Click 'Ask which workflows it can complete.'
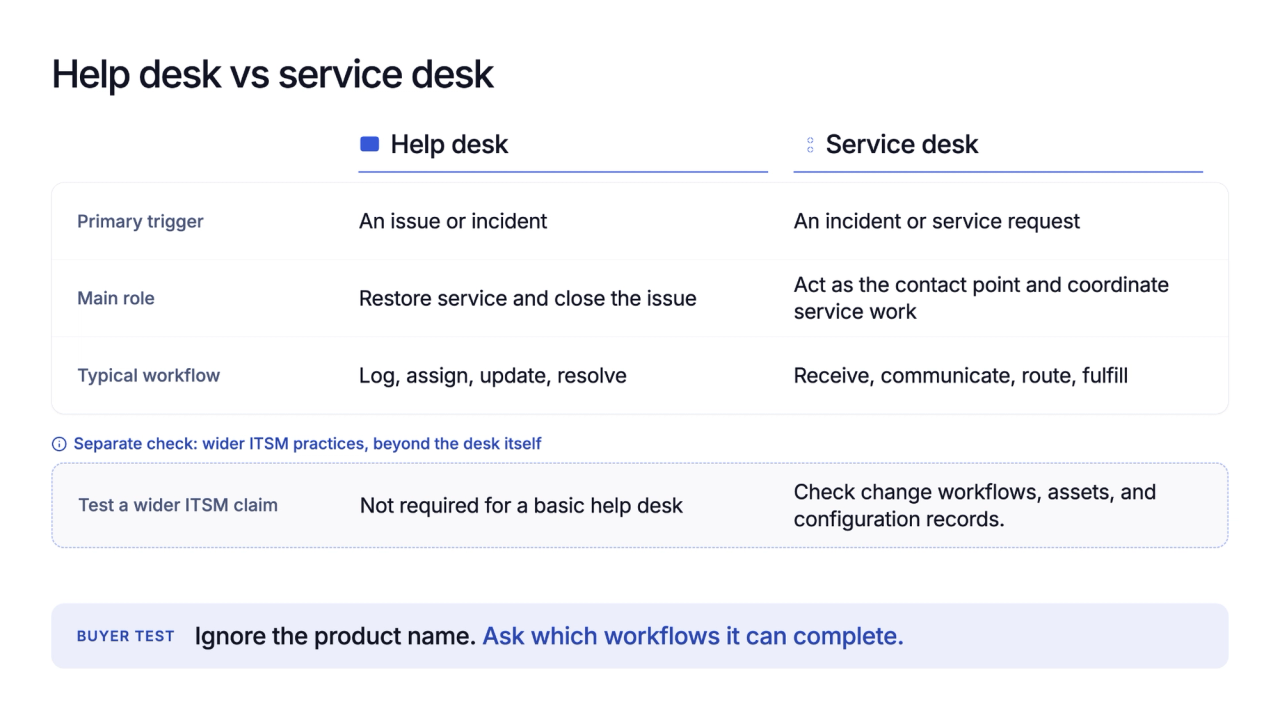Viewport: 1280px width, 720px height. click(693, 636)
